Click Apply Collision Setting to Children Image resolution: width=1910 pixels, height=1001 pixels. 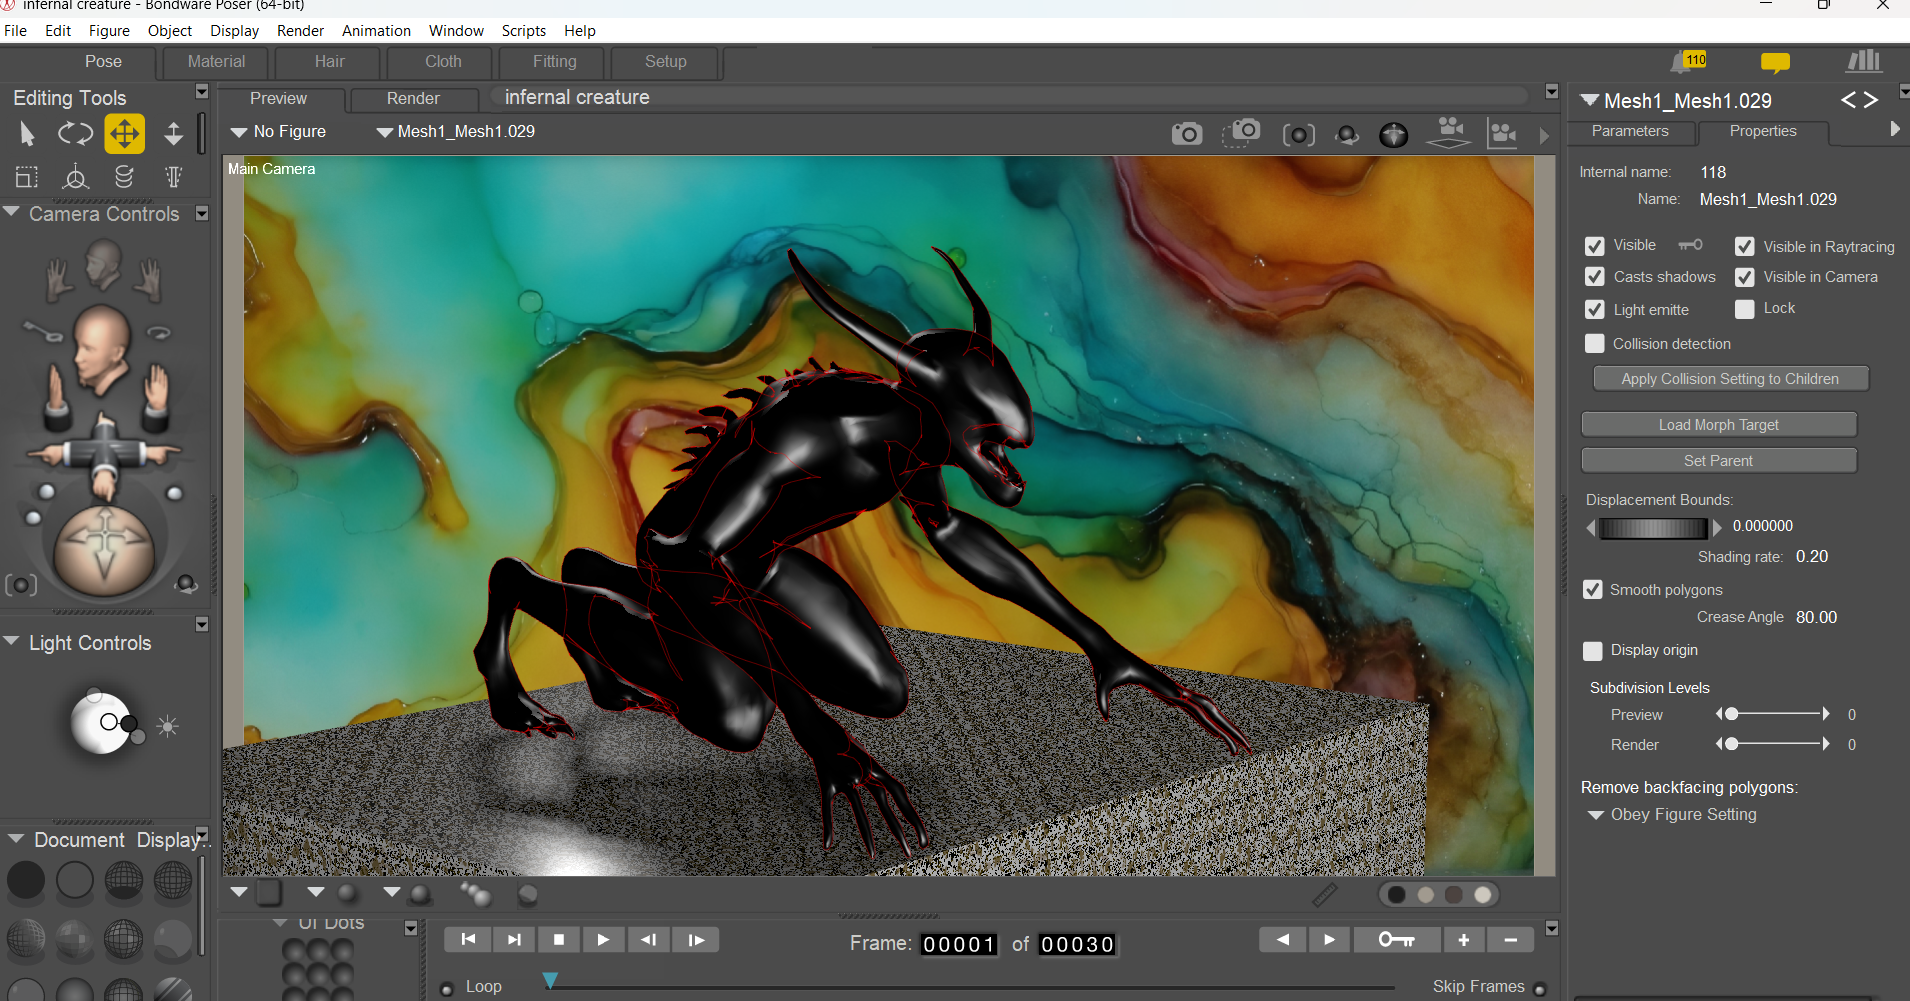point(1730,379)
